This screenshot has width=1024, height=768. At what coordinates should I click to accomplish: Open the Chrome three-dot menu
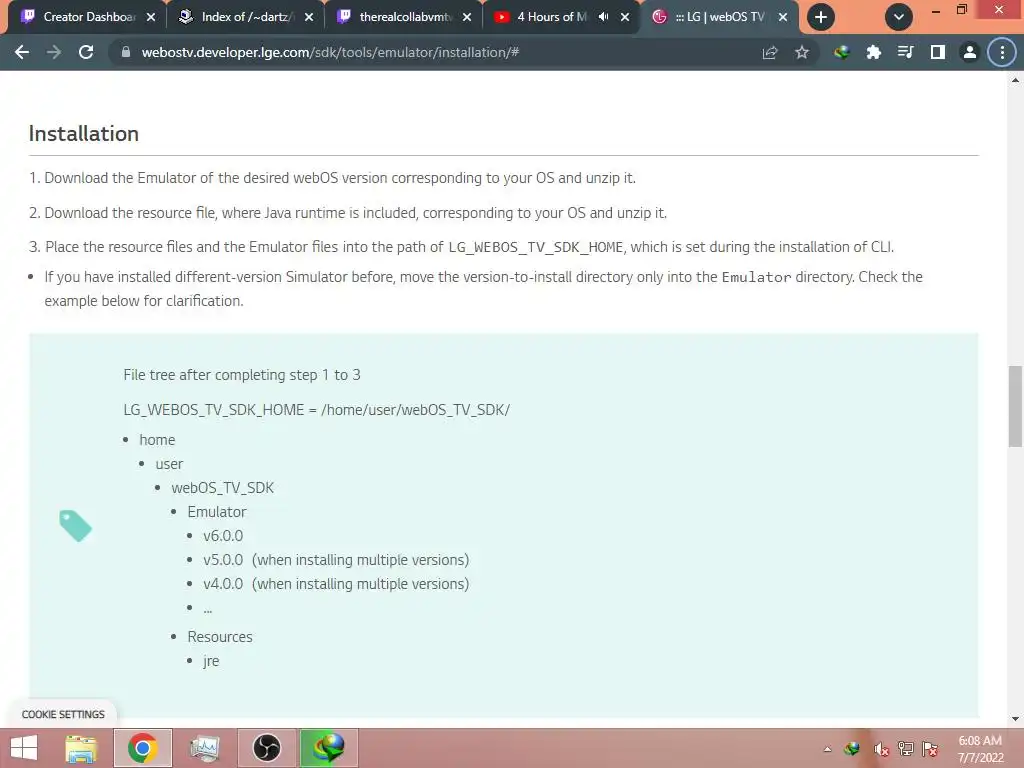pyautogui.click(x=1002, y=52)
